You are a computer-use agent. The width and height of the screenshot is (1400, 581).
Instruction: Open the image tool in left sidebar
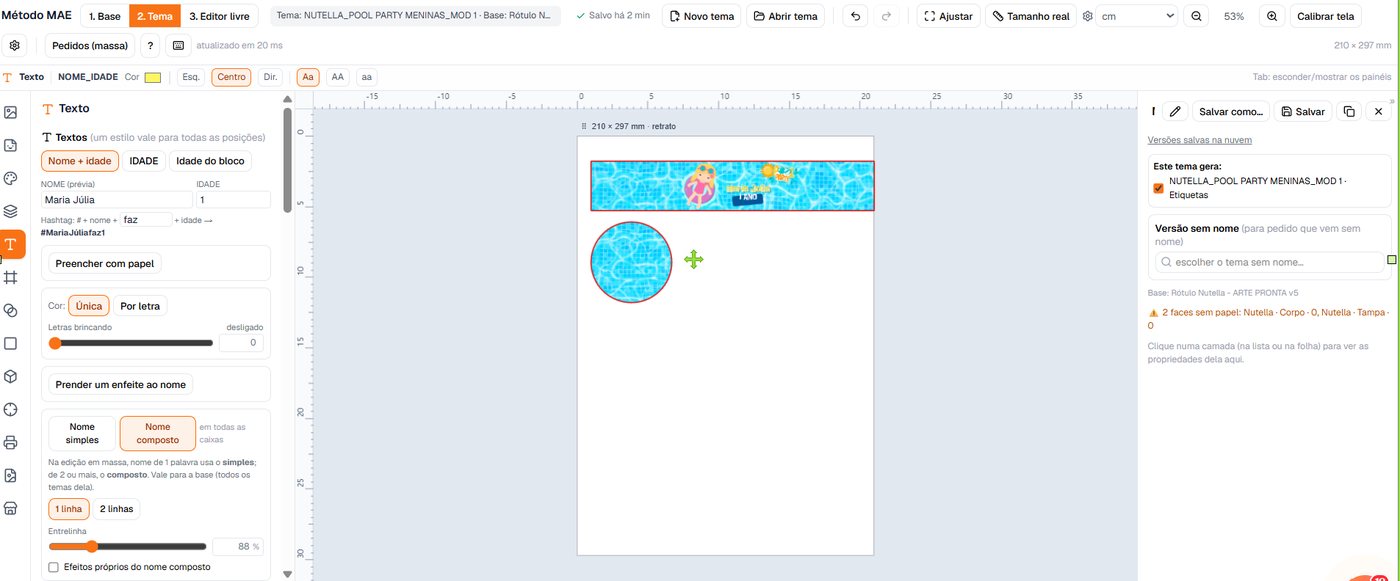(11, 113)
